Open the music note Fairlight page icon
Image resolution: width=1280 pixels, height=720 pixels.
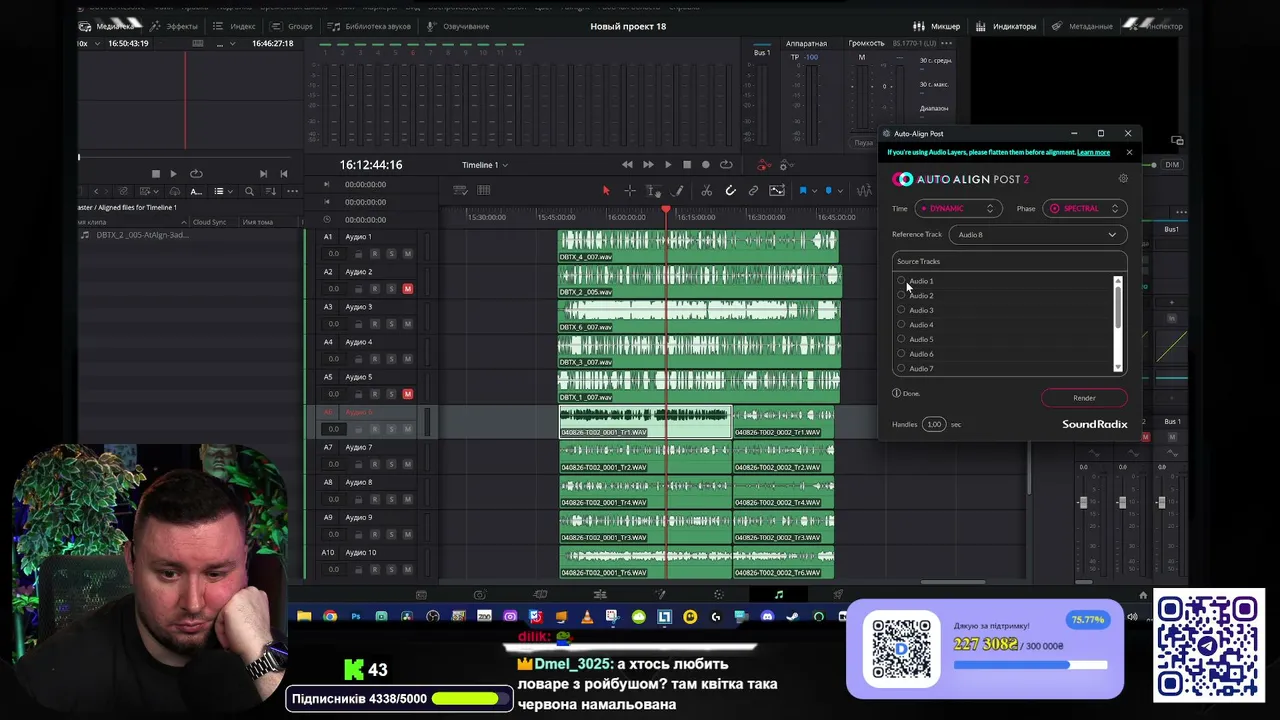779,594
